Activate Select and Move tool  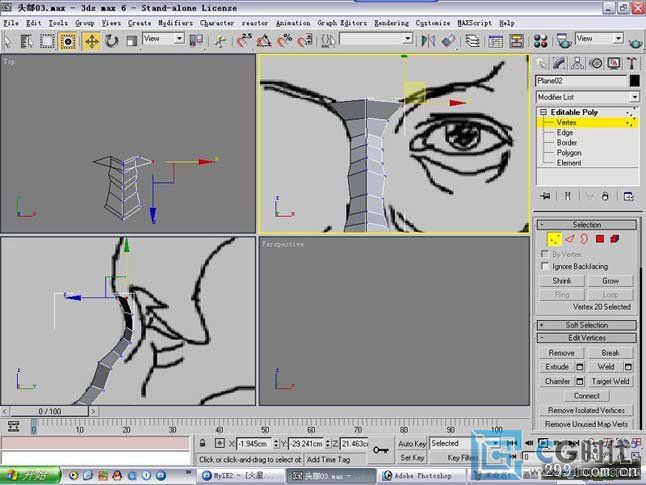[x=91, y=41]
